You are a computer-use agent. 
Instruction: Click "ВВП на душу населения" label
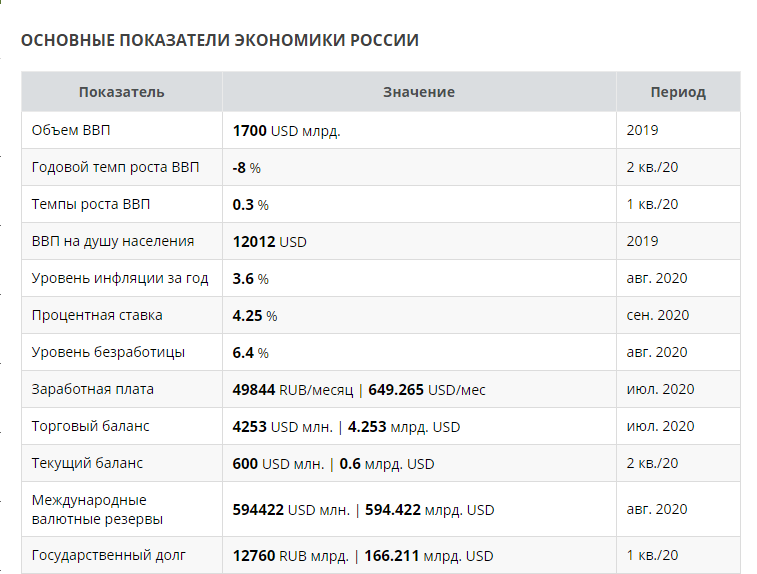pyautogui.click(x=113, y=241)
